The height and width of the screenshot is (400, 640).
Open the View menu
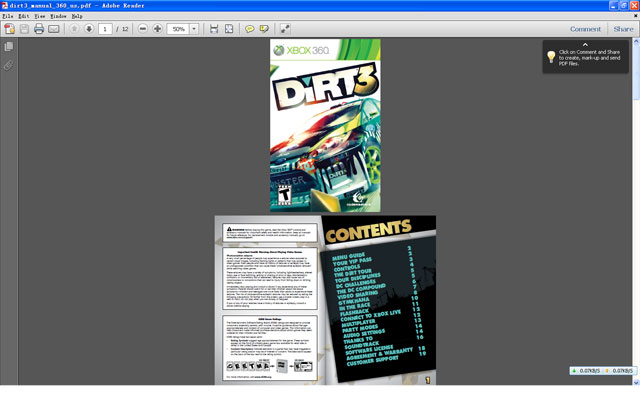click(40, 16)
